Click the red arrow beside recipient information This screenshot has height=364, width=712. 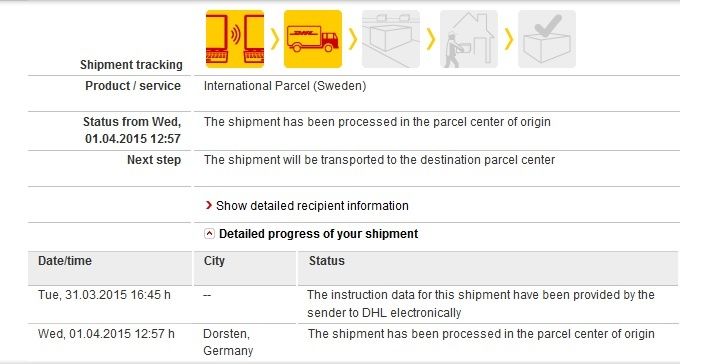(208, 205)
